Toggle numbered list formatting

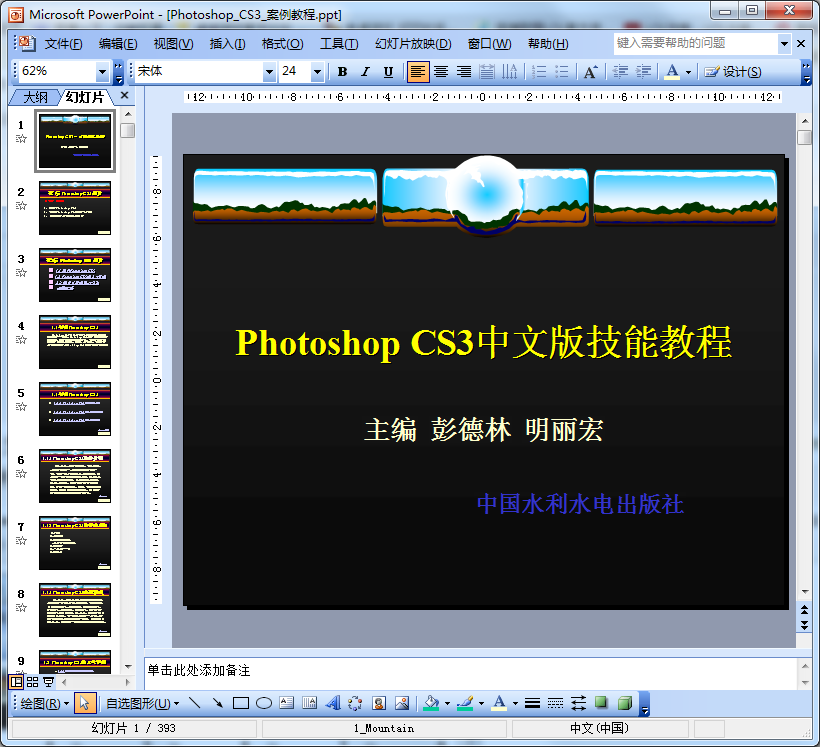pyautogui.click(x=539, y=72)
